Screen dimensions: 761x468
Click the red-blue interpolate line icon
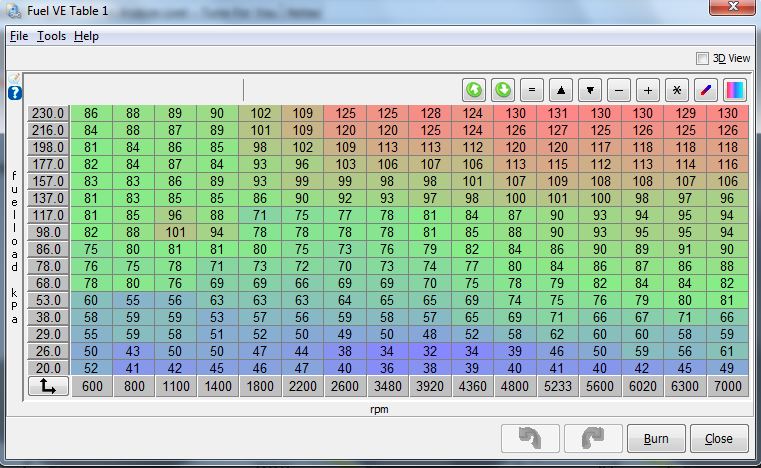pos(706,90)
